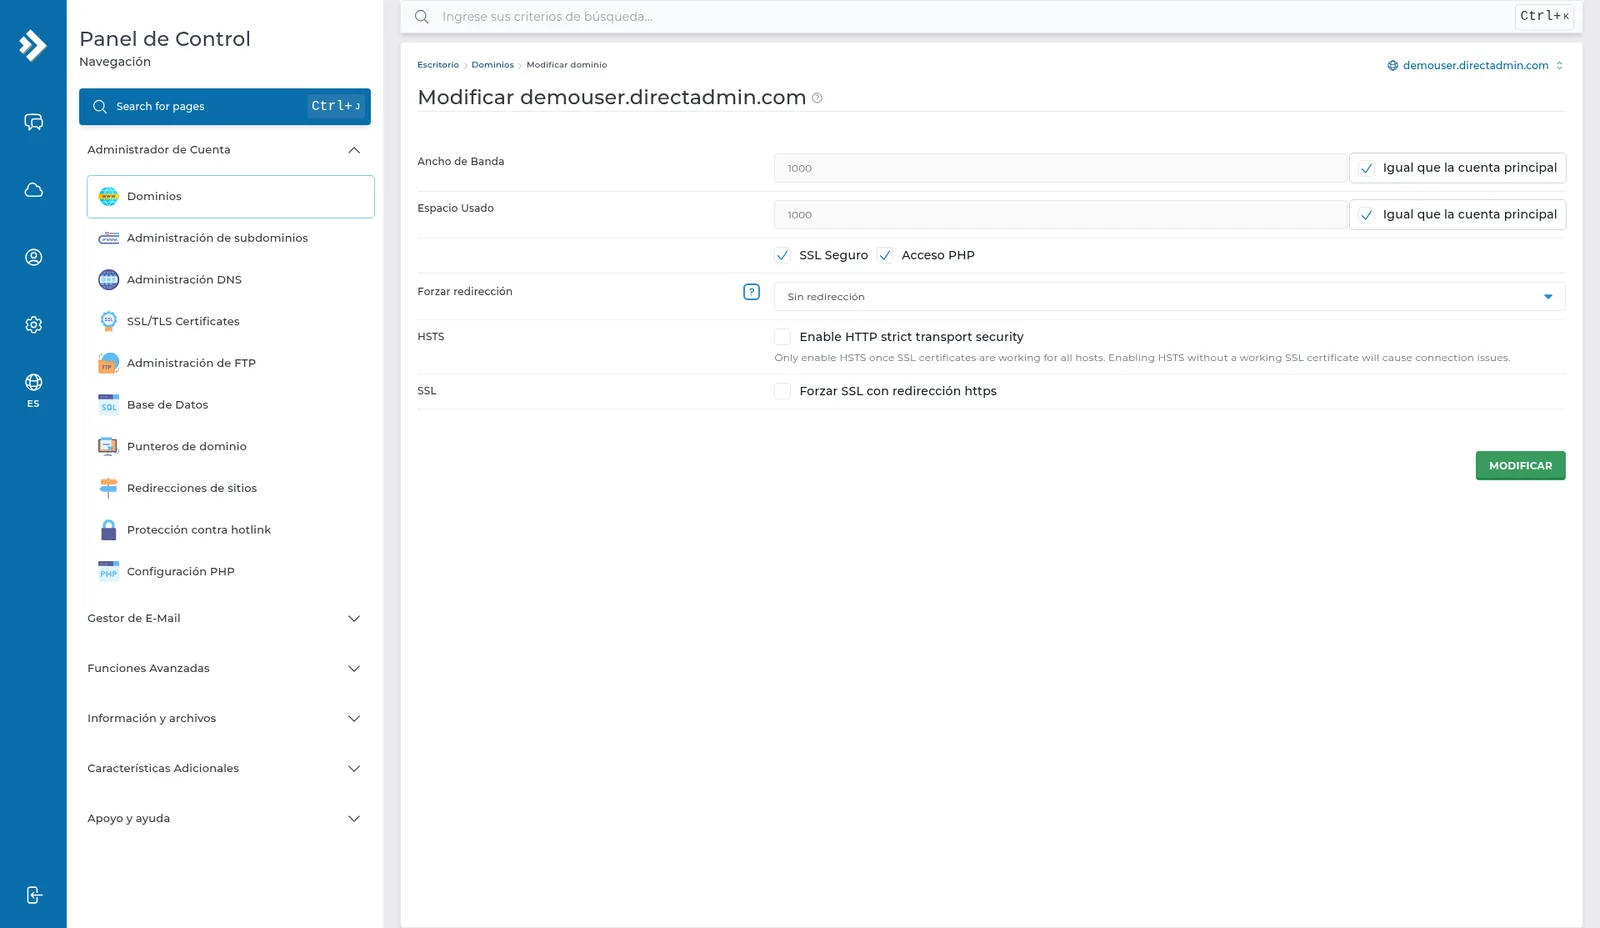Screen dimensions: 1600x928
Task: Open Dominios menu item
Action: [x=231, y=197]
